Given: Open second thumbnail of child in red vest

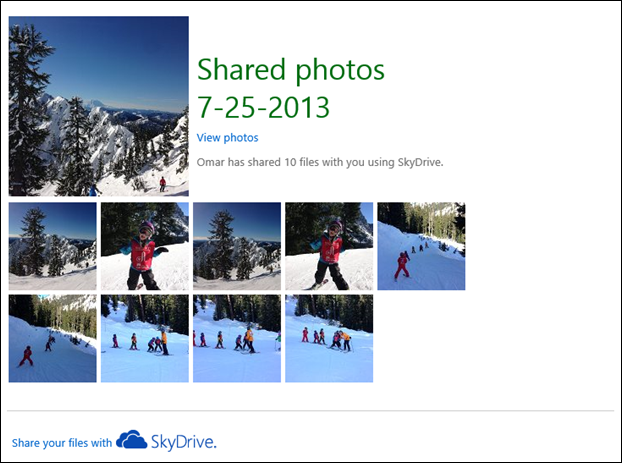Looking at the screenshot, I should pyautogui.click(x=145, y=246).
